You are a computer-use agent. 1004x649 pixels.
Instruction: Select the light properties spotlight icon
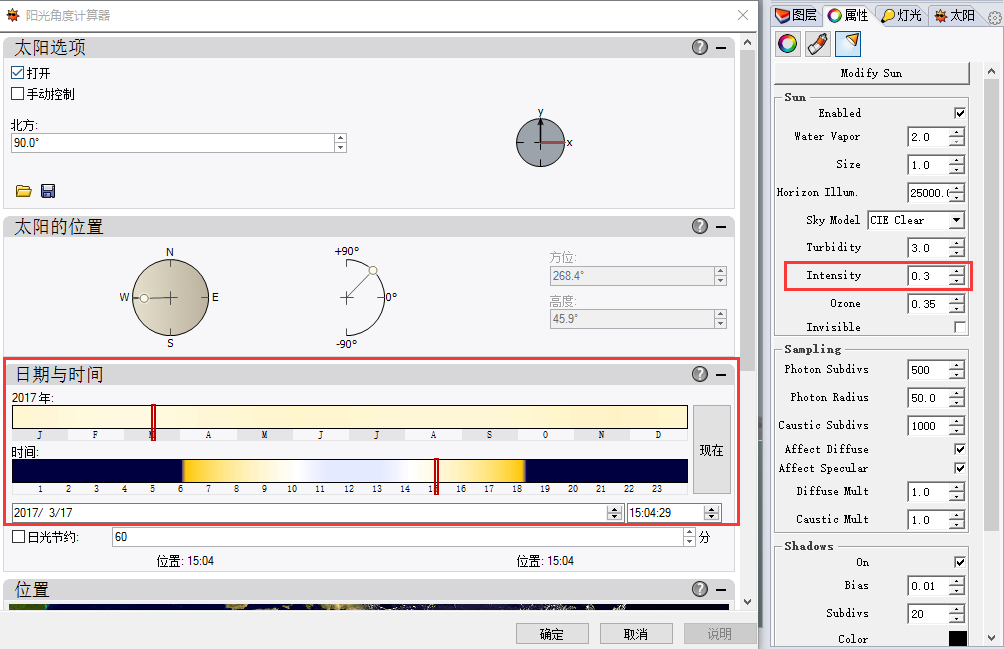[x=848, y=43]
